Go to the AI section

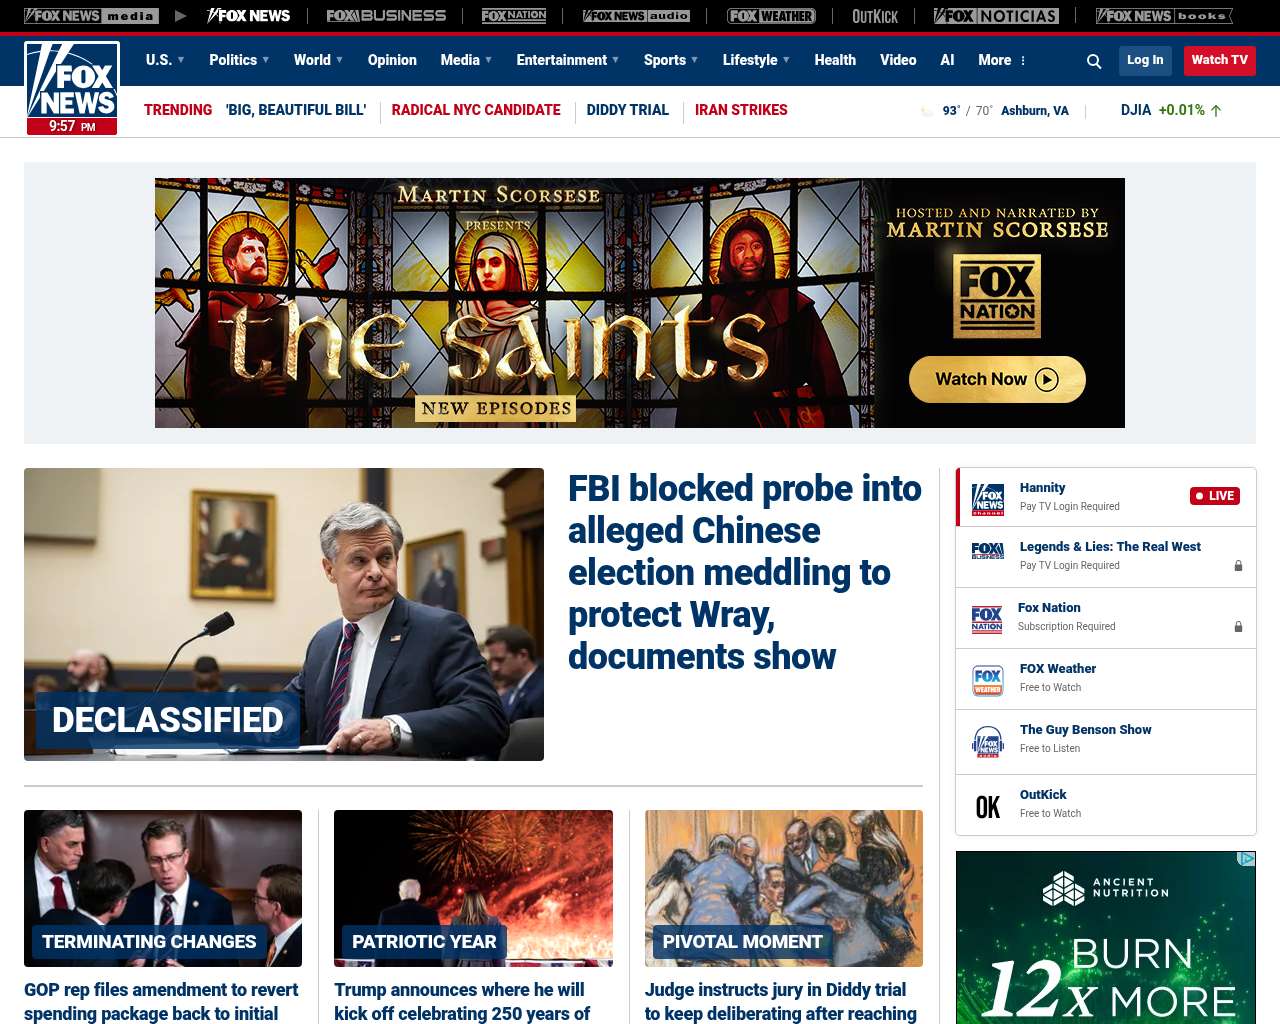(x=947, y=60)
